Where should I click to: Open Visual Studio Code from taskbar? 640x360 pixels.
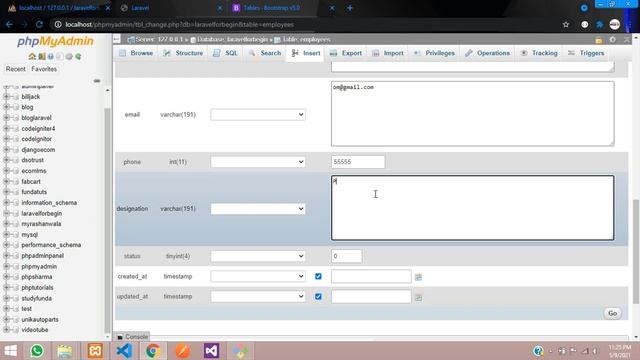click(x=124, y=351)
